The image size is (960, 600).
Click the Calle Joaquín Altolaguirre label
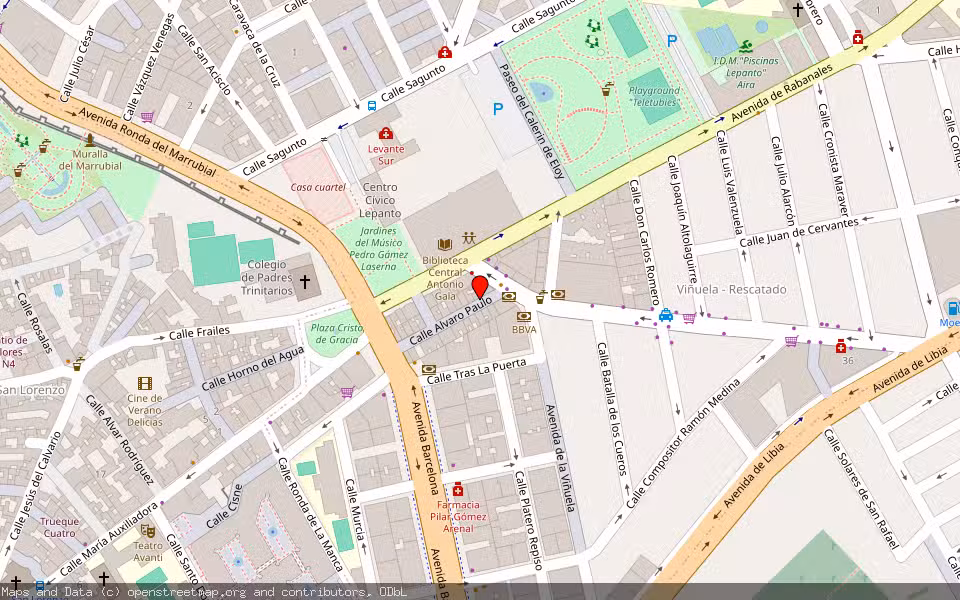click(683, 219)
